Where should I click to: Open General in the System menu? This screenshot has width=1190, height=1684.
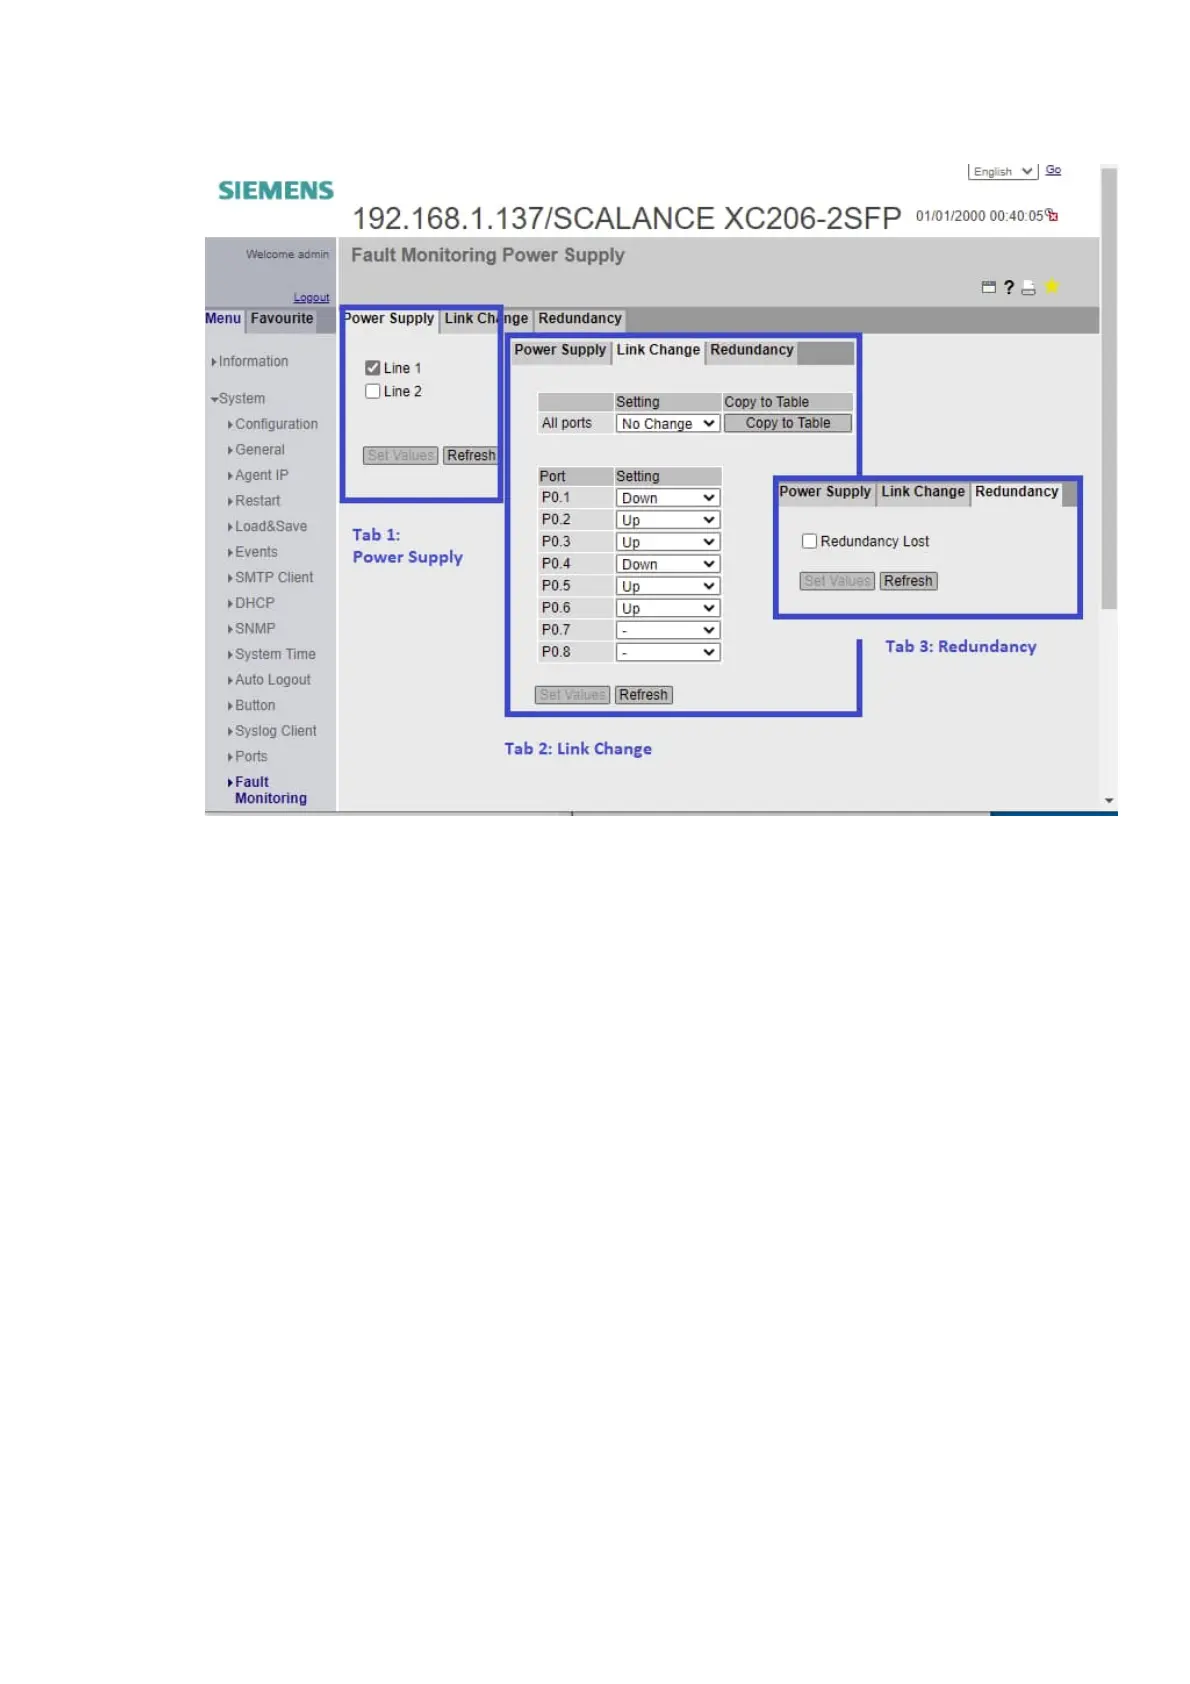click(x=256, y=450)
